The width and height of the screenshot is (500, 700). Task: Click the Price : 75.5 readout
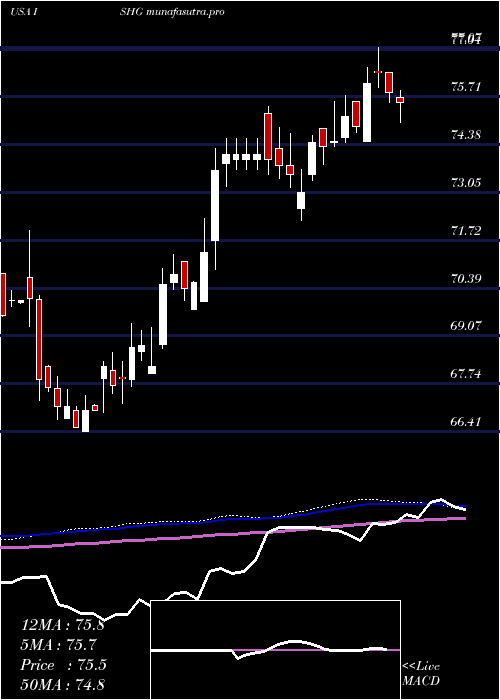pyautogui.click(x=63, y=665)
